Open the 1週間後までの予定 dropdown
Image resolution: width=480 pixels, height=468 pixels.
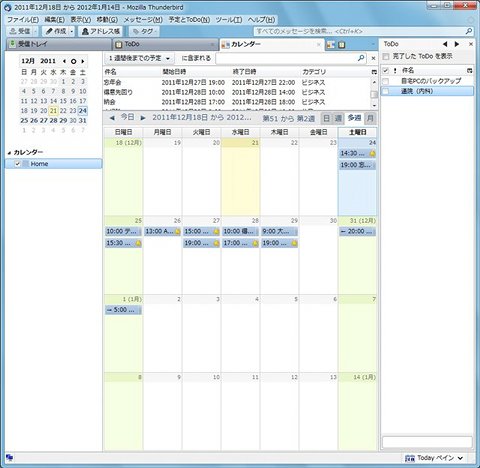tap(139, 58)
